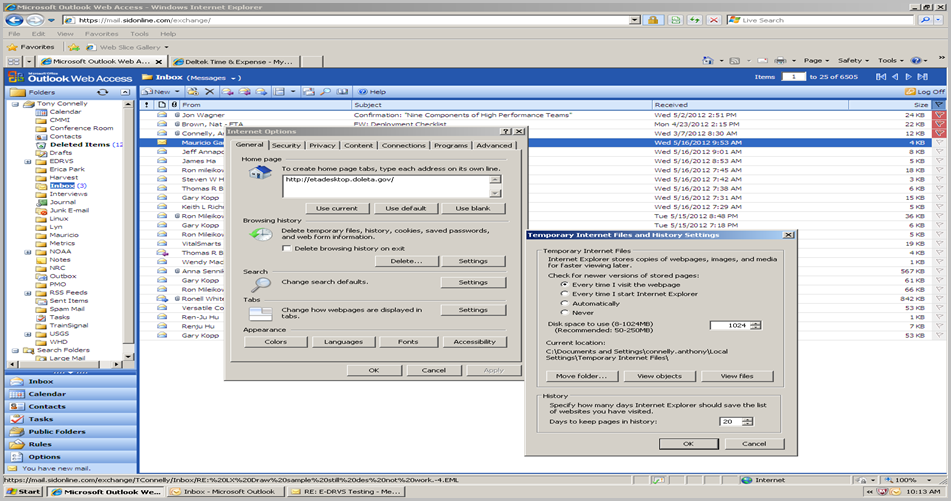951x501 pixels.
Task: Enable 'Delete browsing history on exit' checkbox
Action: point(287,249)
